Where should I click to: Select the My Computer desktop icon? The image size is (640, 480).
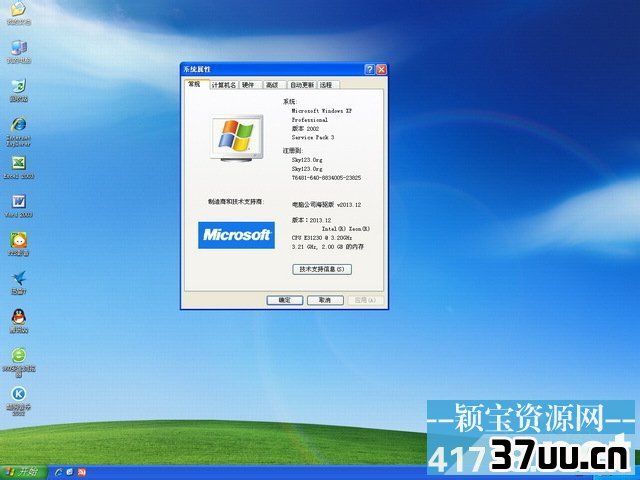[19, 52]
